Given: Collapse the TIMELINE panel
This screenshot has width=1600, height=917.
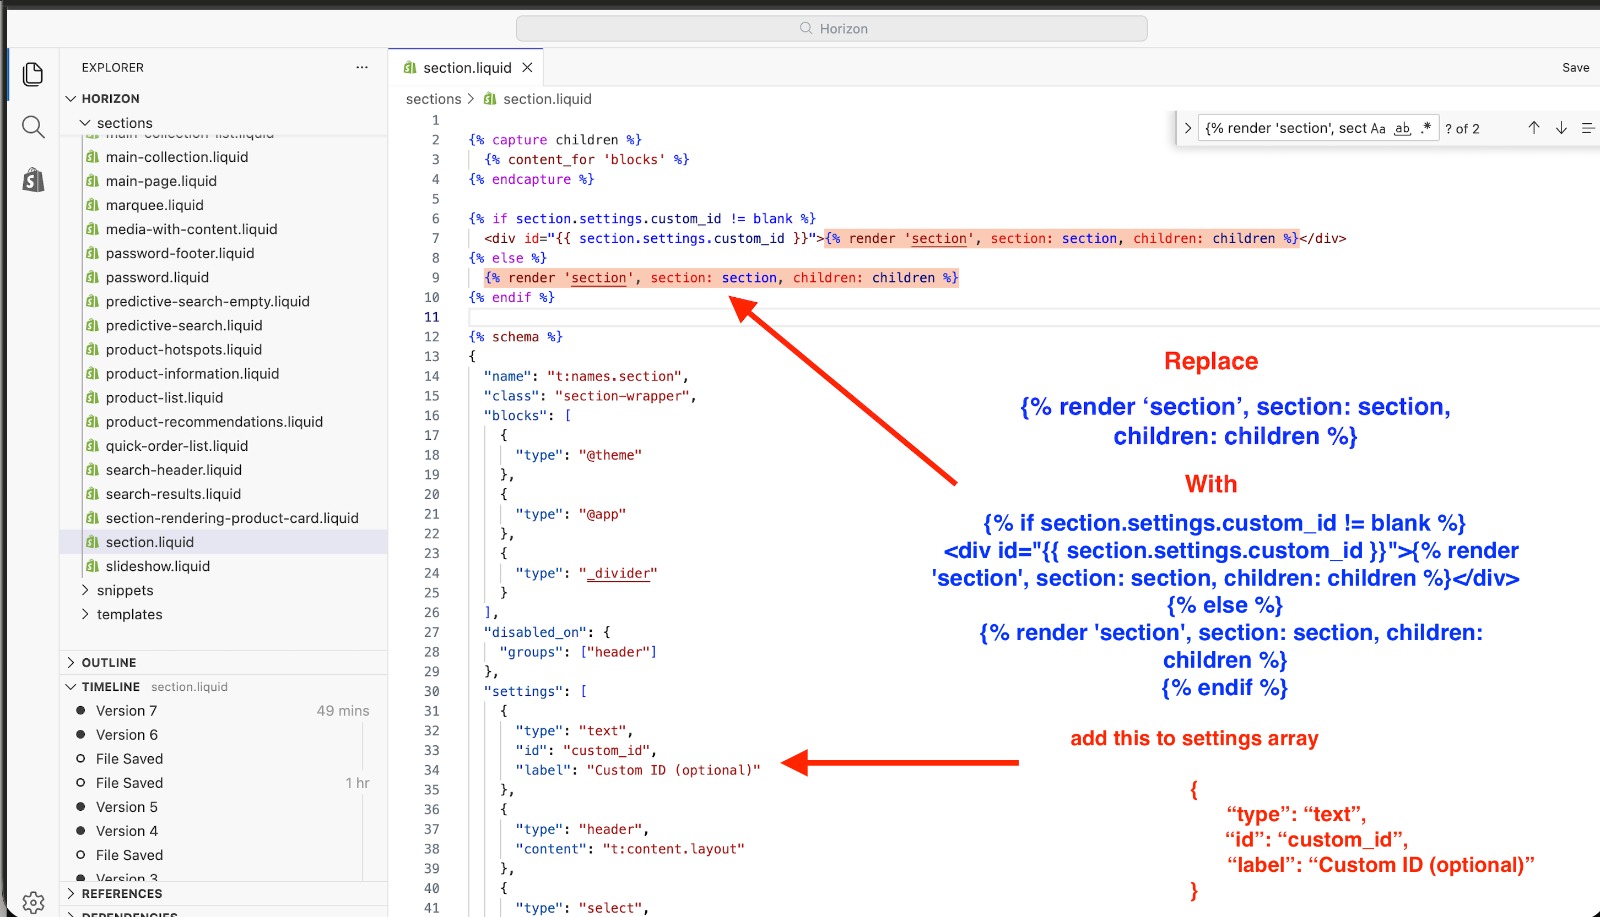Looking at the screenshot, I should pyautogui.click(x=111, y=686).
